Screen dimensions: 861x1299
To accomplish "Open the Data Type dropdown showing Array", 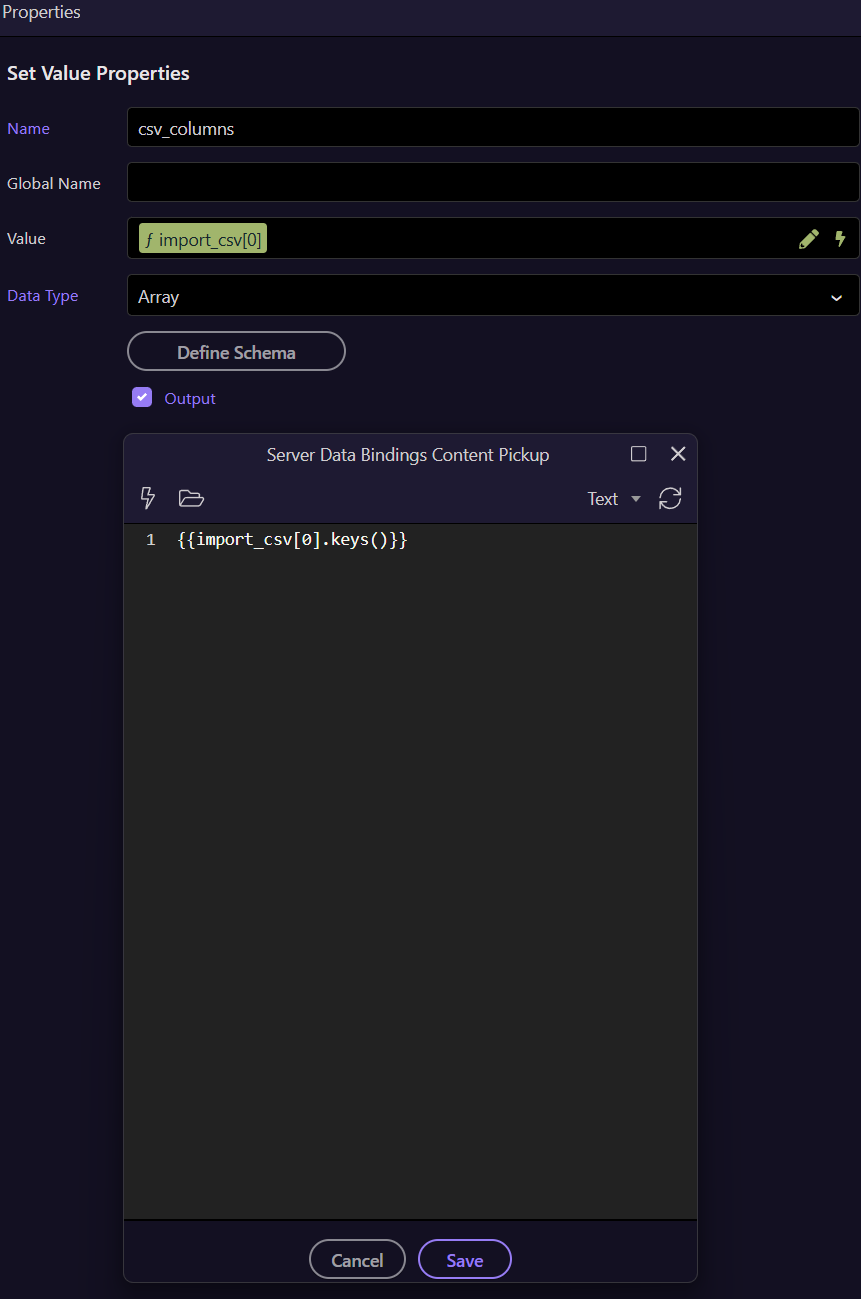I will coord(492,296).
